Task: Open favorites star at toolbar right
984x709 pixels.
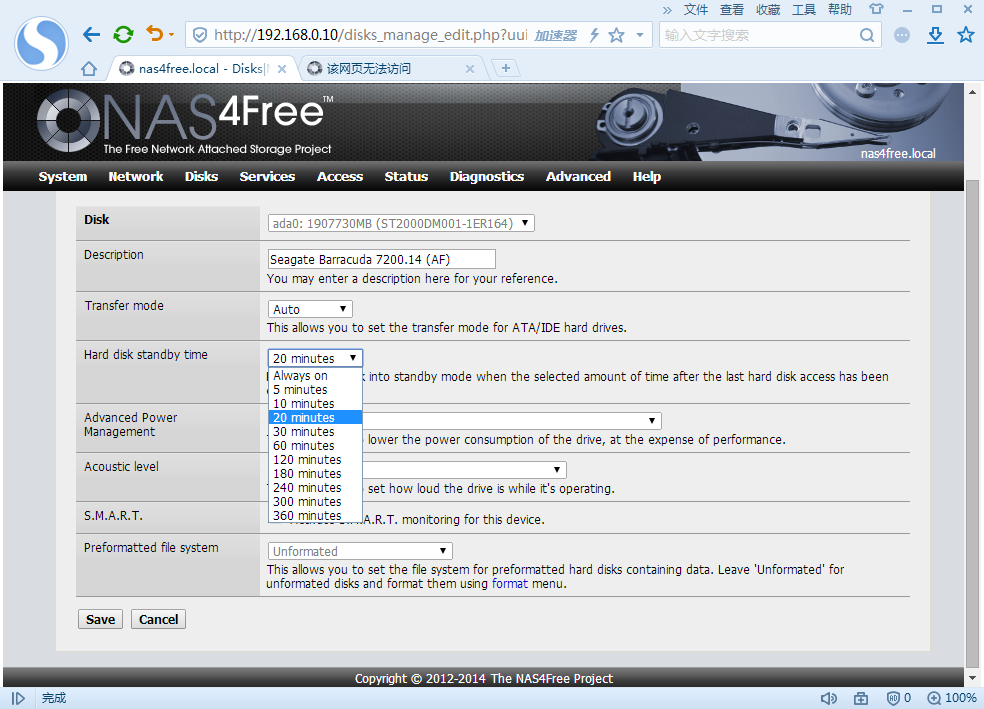Action: pos(966,35)
